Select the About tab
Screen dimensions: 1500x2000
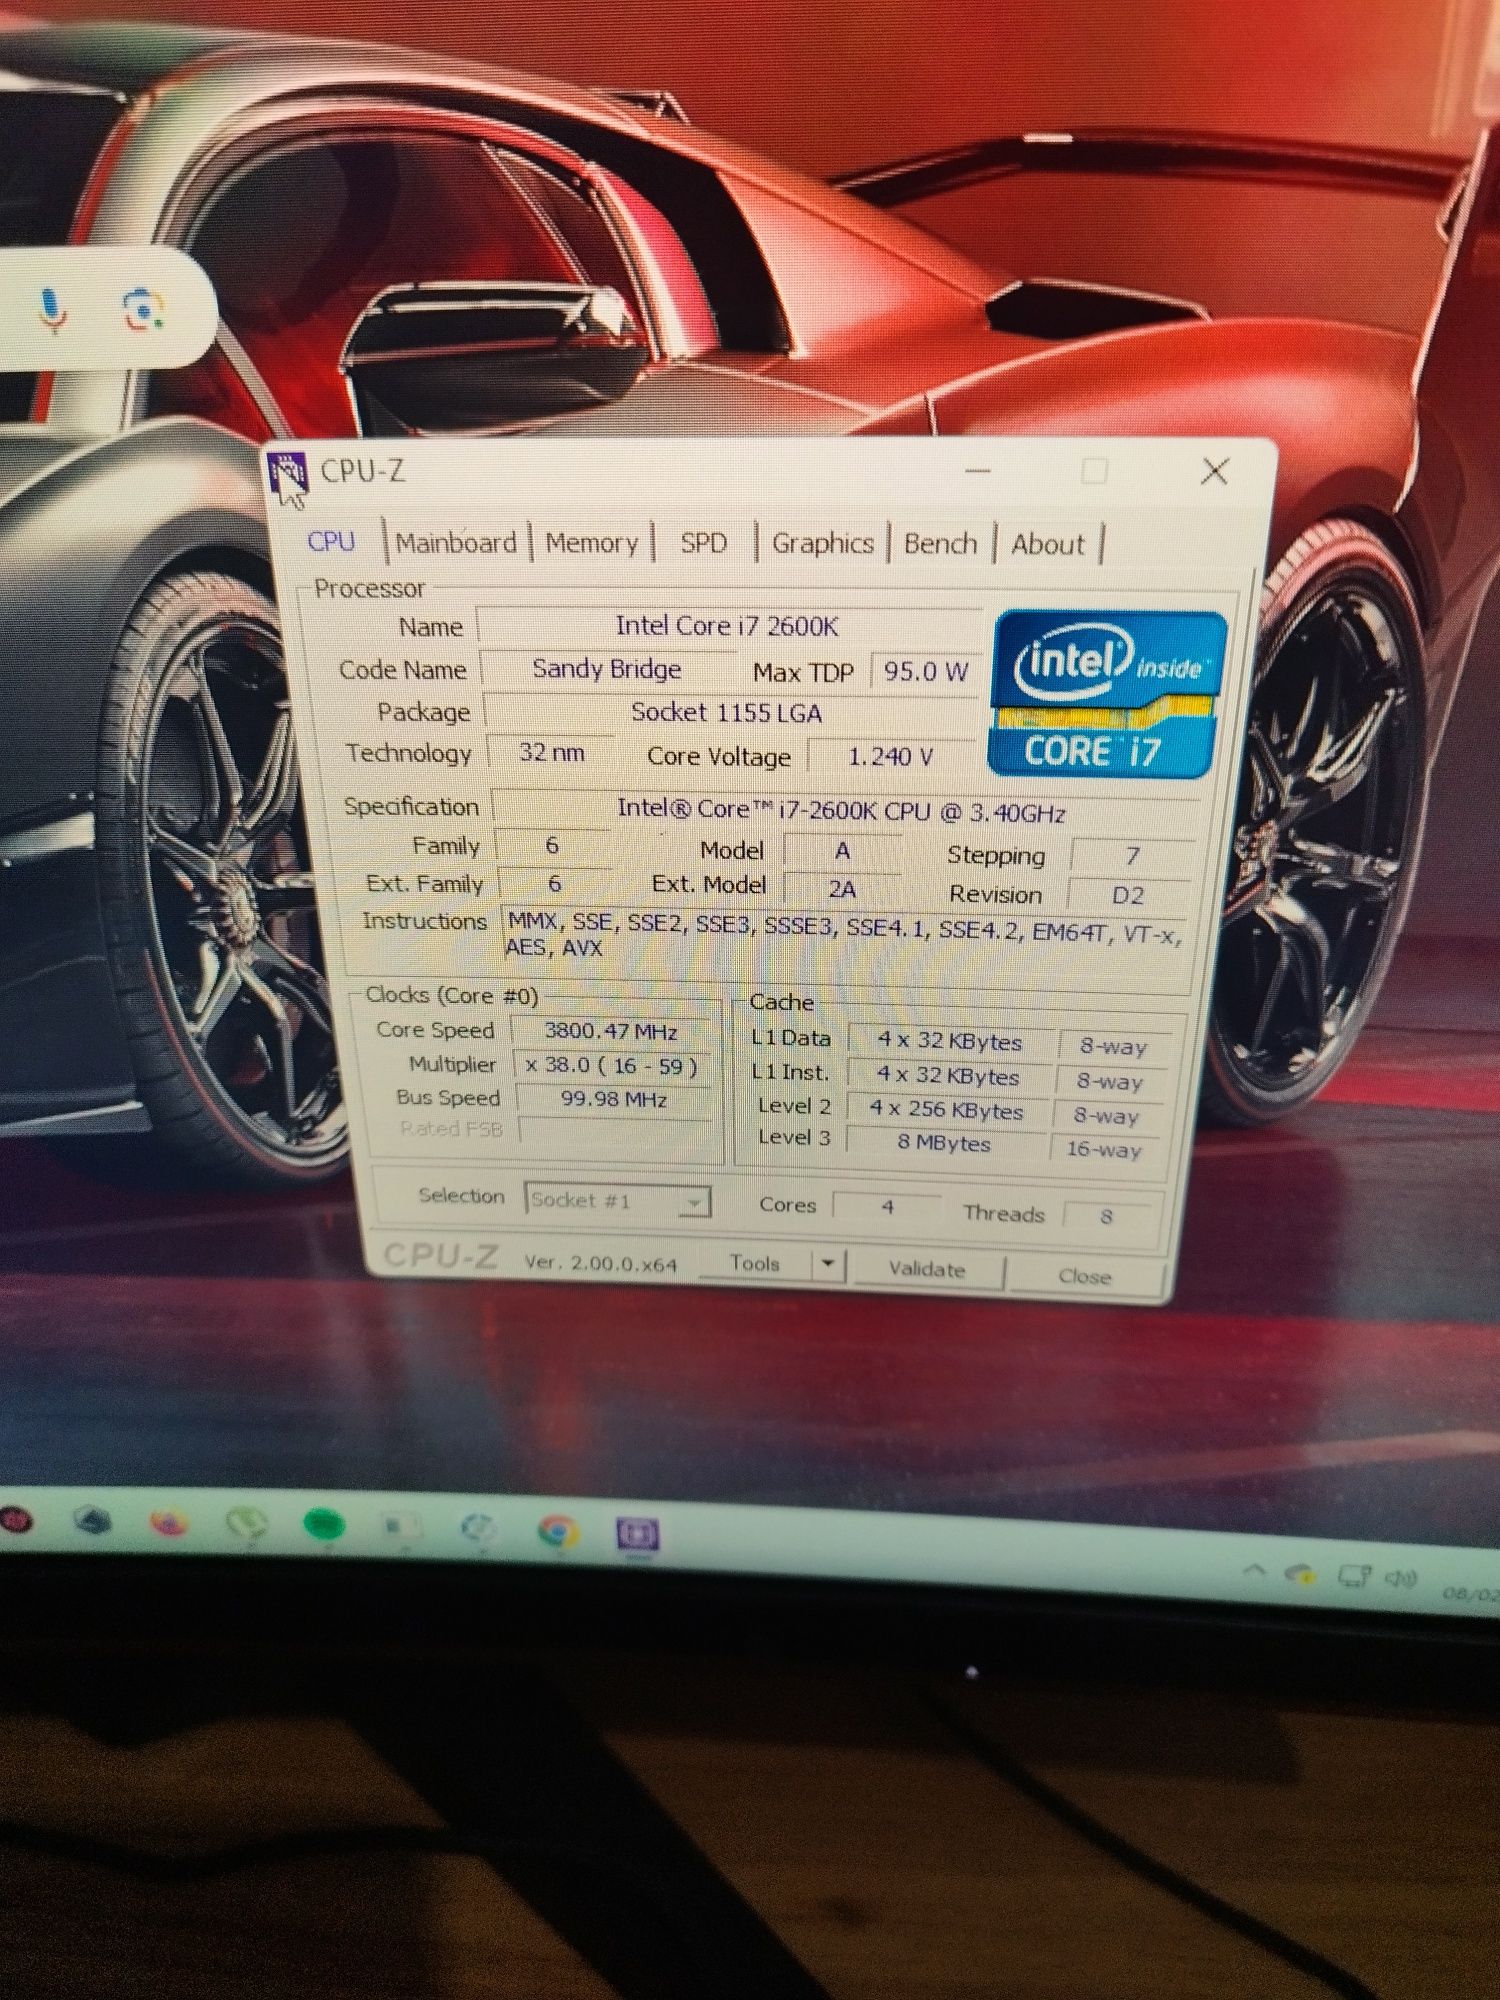tap(1047, 545)
